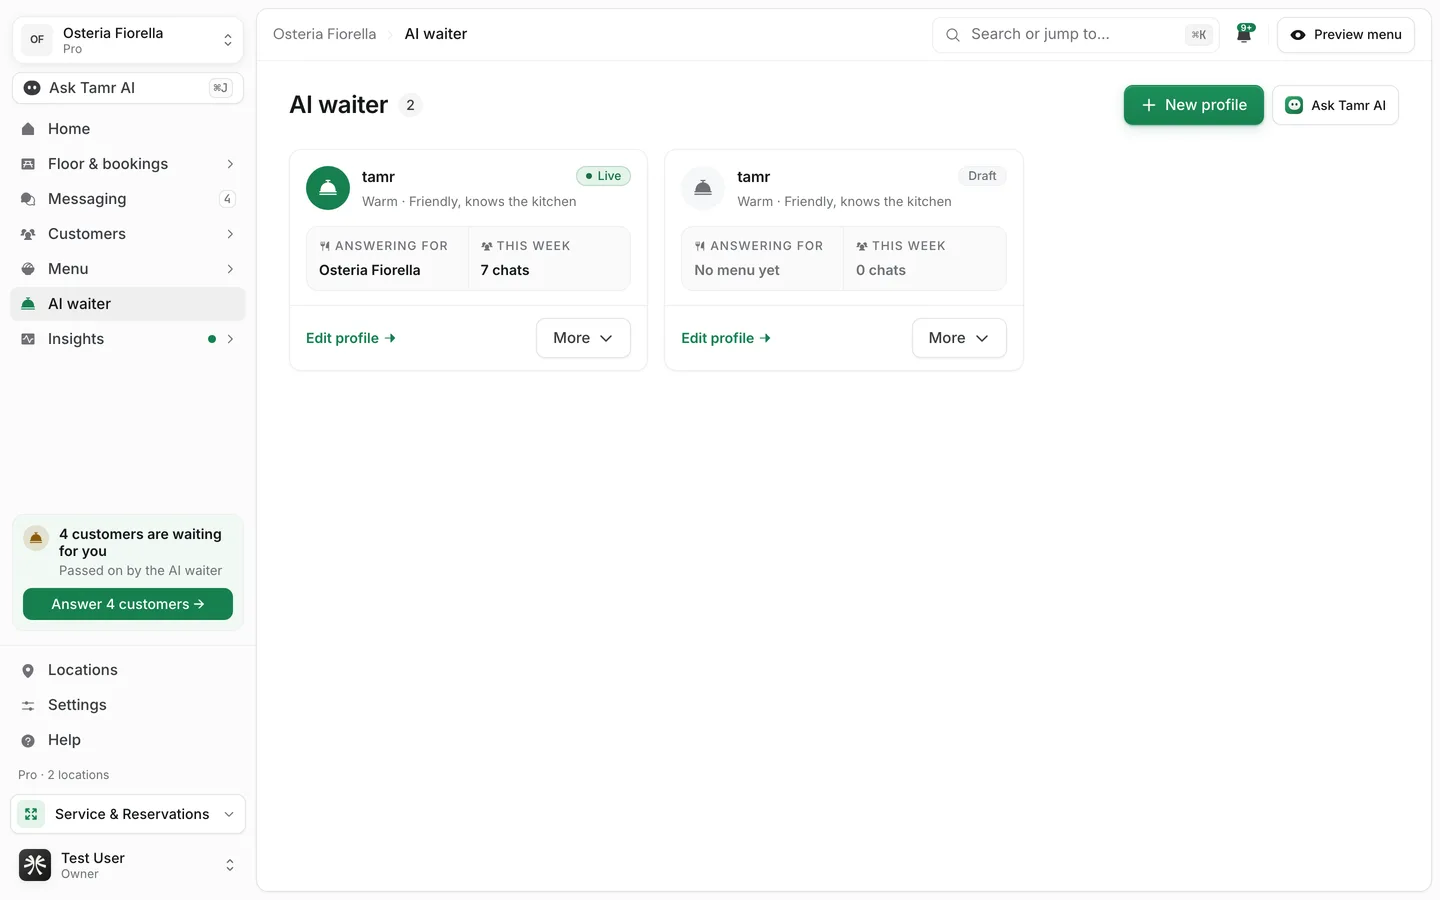Expand the Floor & bookings chevron
This screenshot has height=900, width=1440.
click(230, 164)
